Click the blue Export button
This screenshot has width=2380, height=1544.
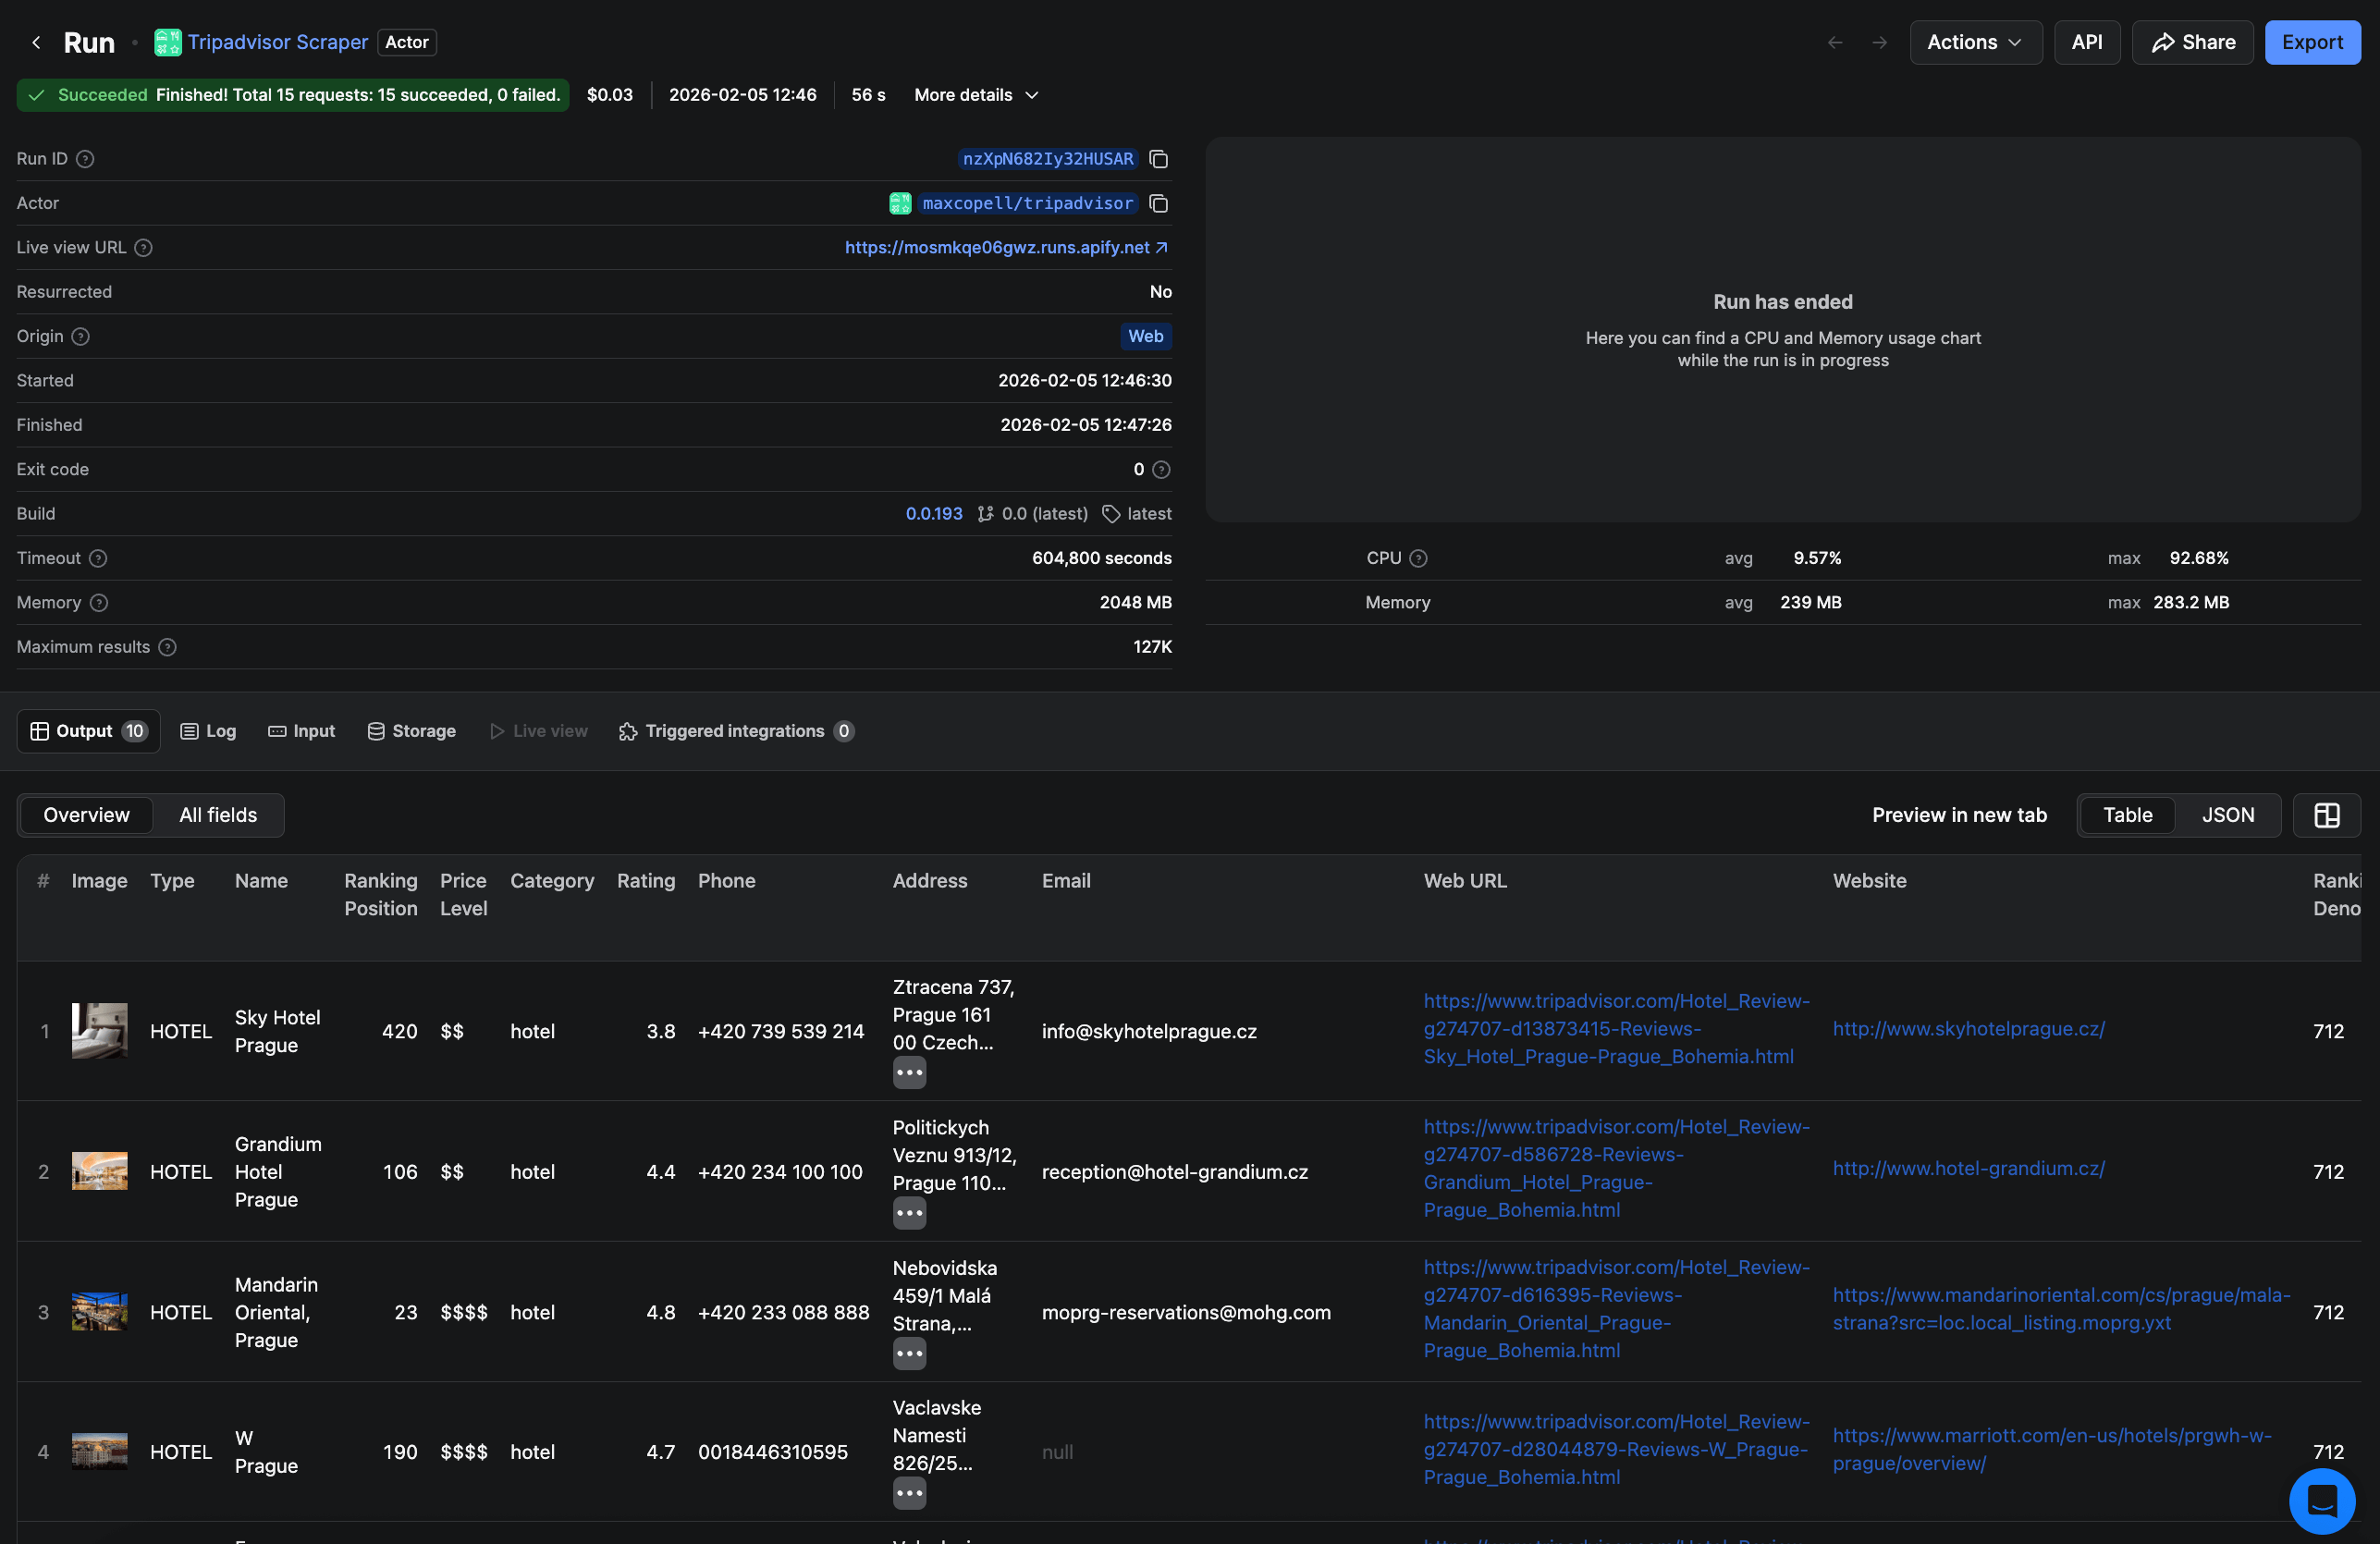pyautogui.click(x=2311, y=42)
